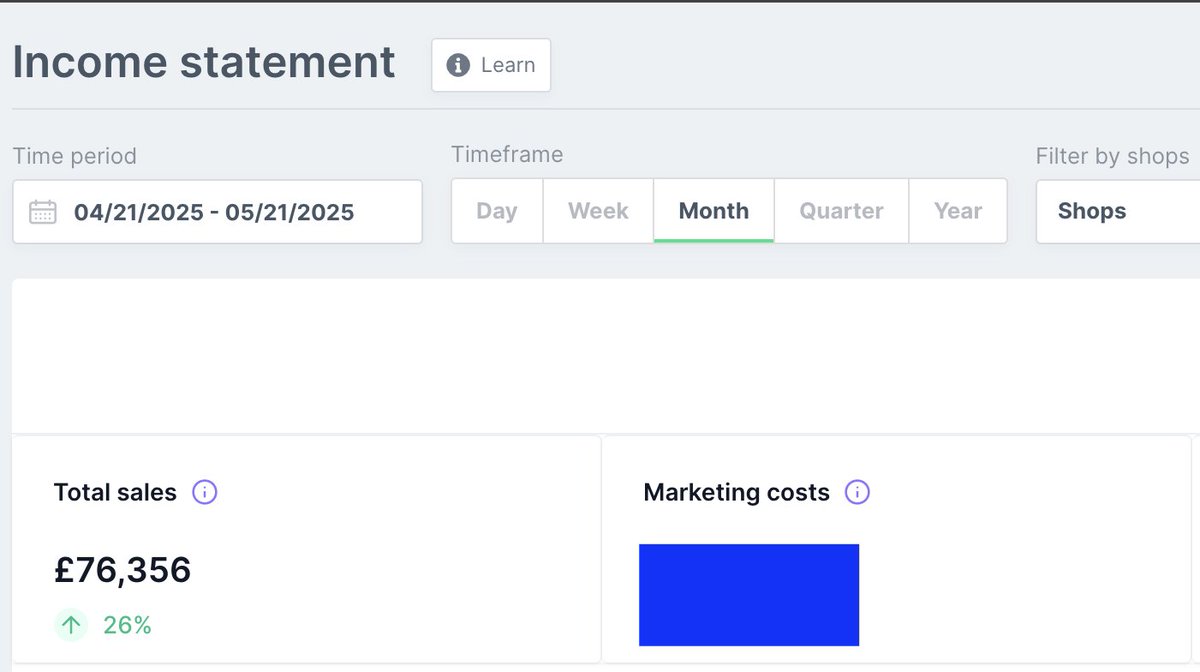Click the £76,356 total sales value
The height and width of the screenshot is (672, 1200).
tap(122, 570)
